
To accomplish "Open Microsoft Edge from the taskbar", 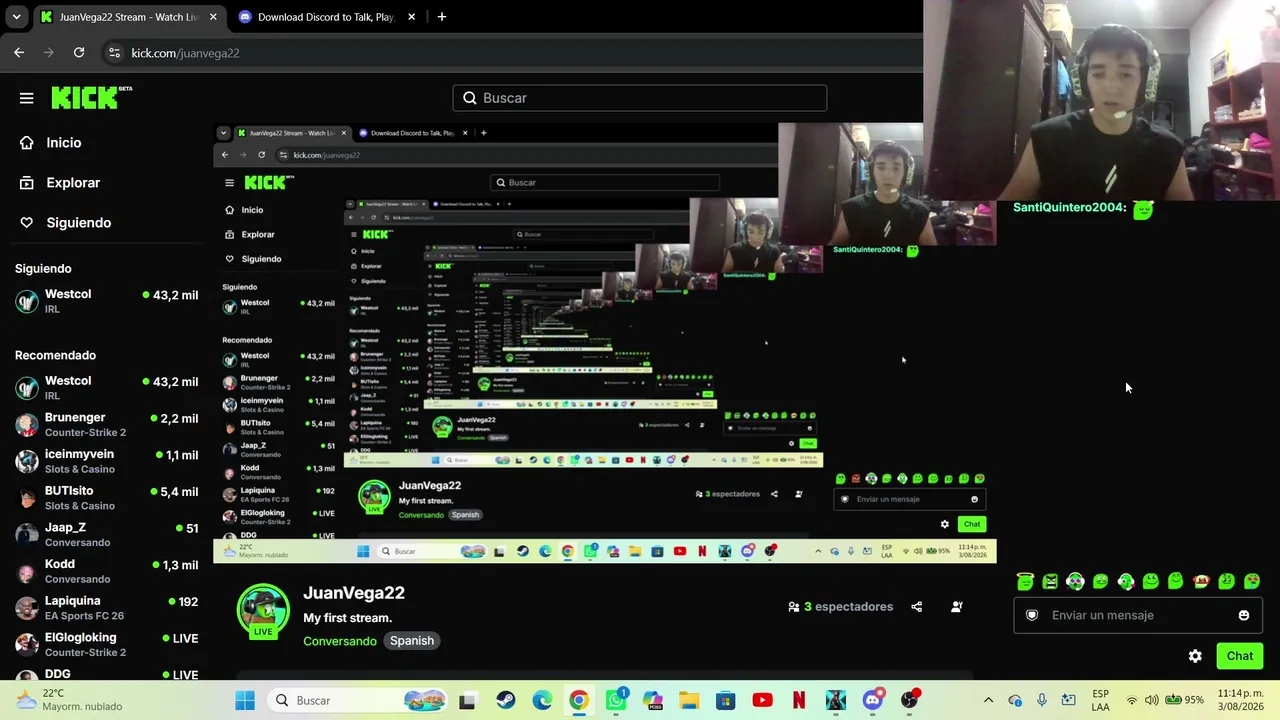I will (542, 700).
